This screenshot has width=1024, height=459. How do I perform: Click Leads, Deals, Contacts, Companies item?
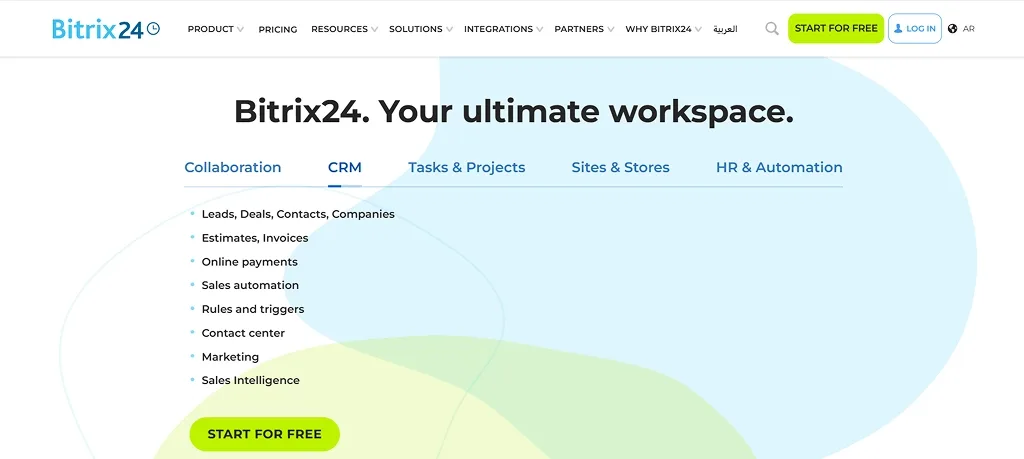[298, 214]
